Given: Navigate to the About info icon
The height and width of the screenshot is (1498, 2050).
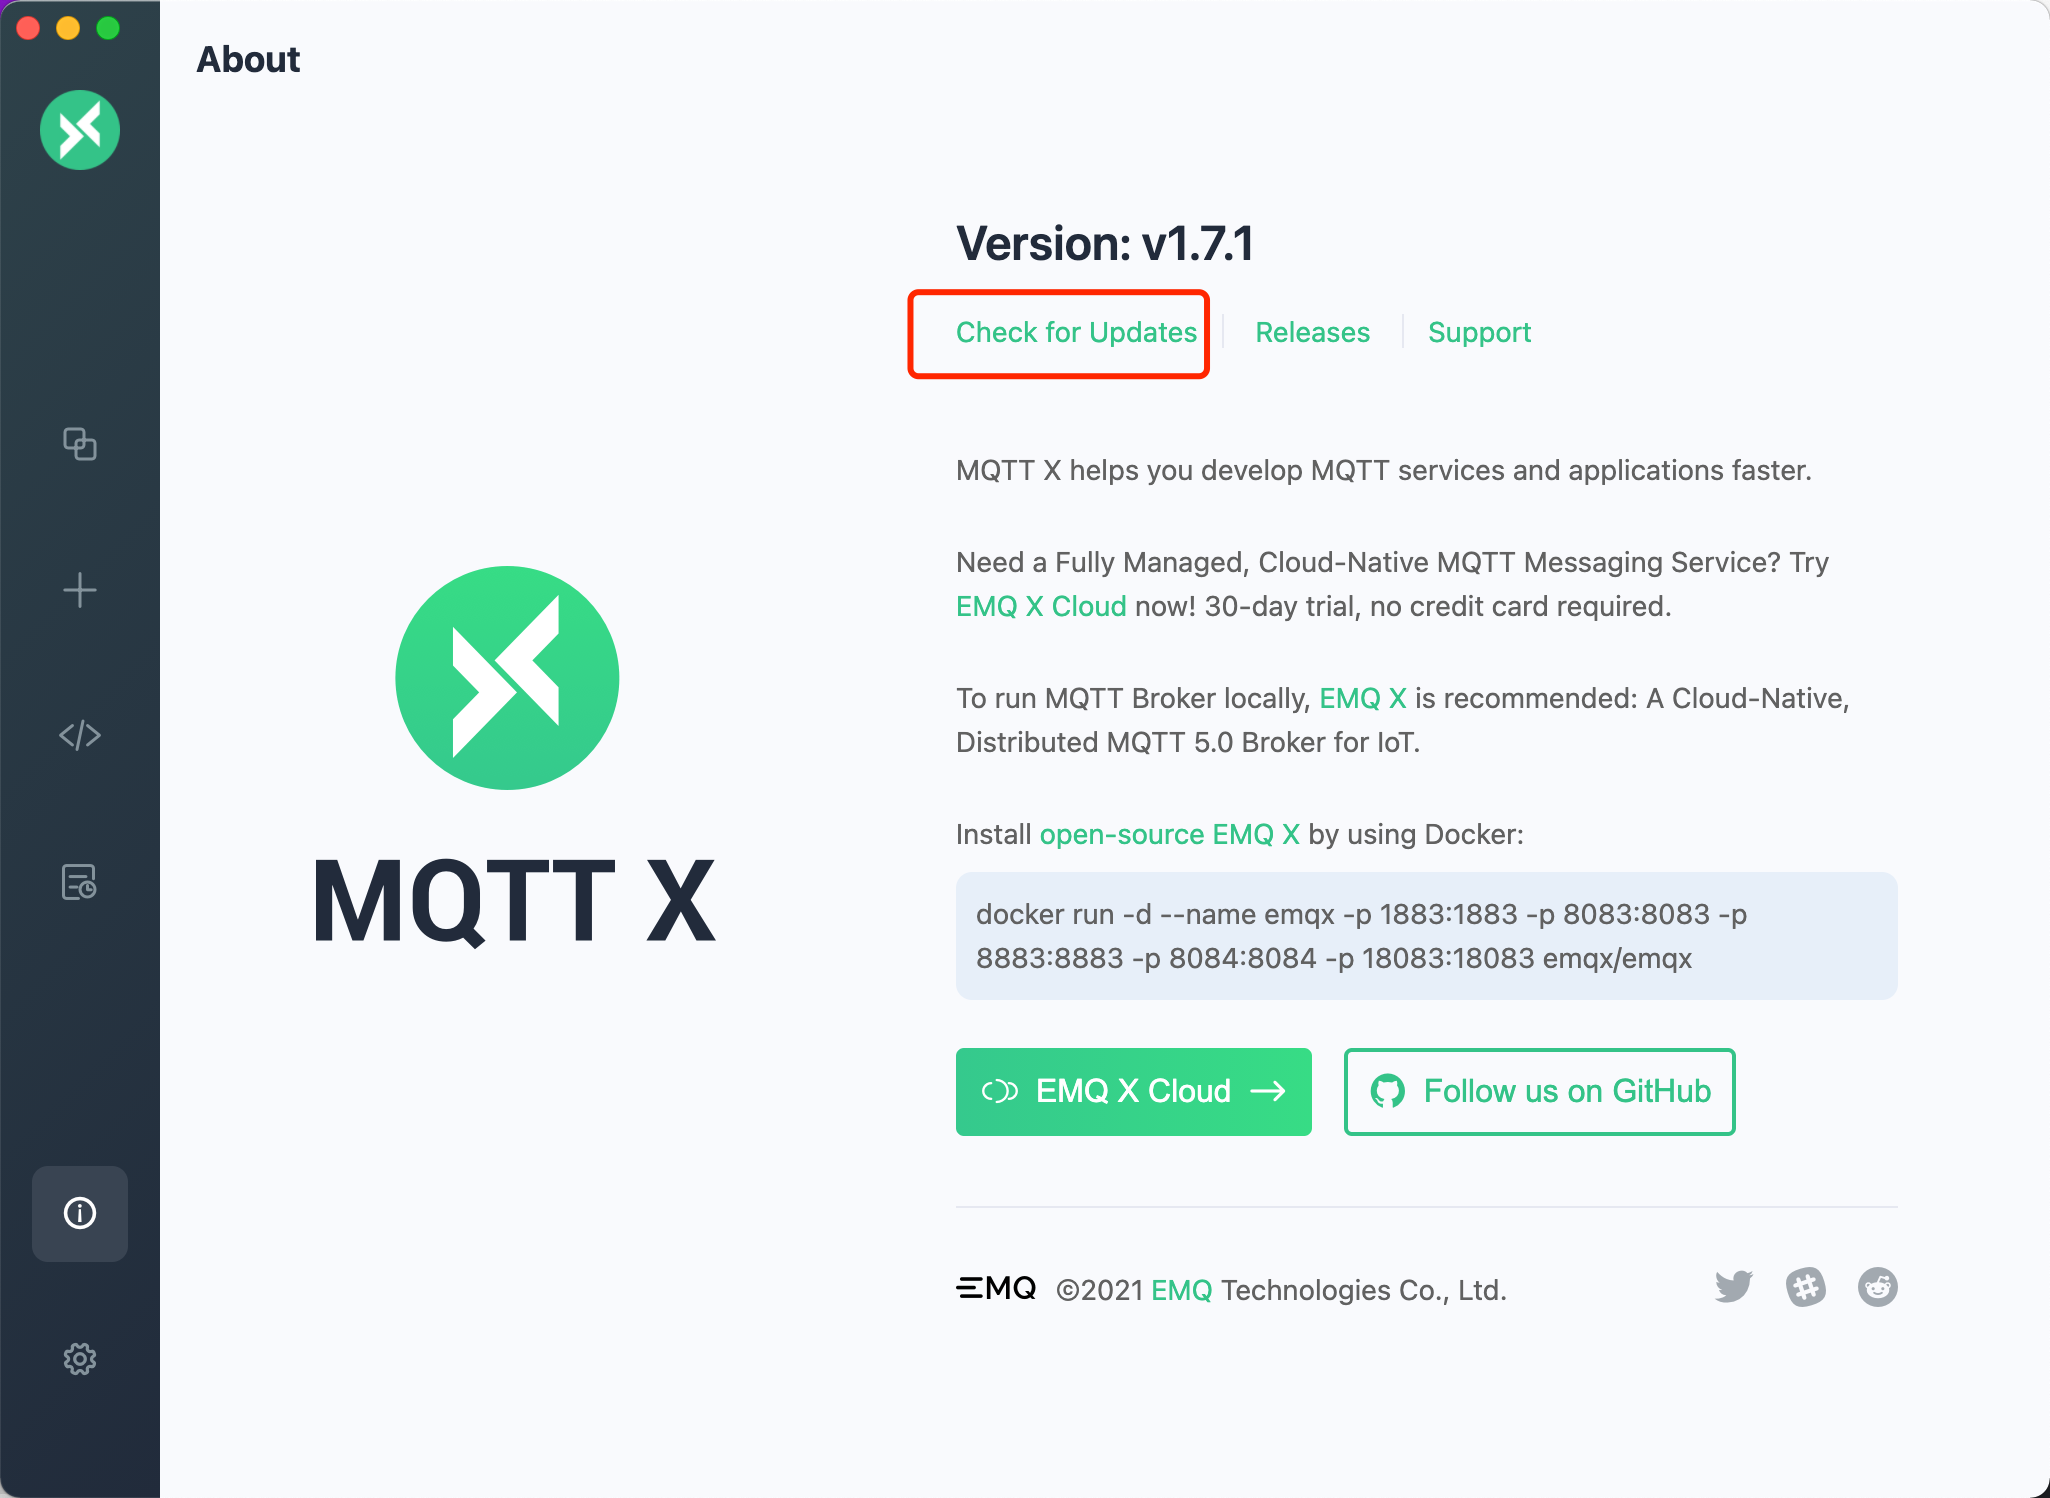Looking at the screenshot, I should [x=78, y=1213].
